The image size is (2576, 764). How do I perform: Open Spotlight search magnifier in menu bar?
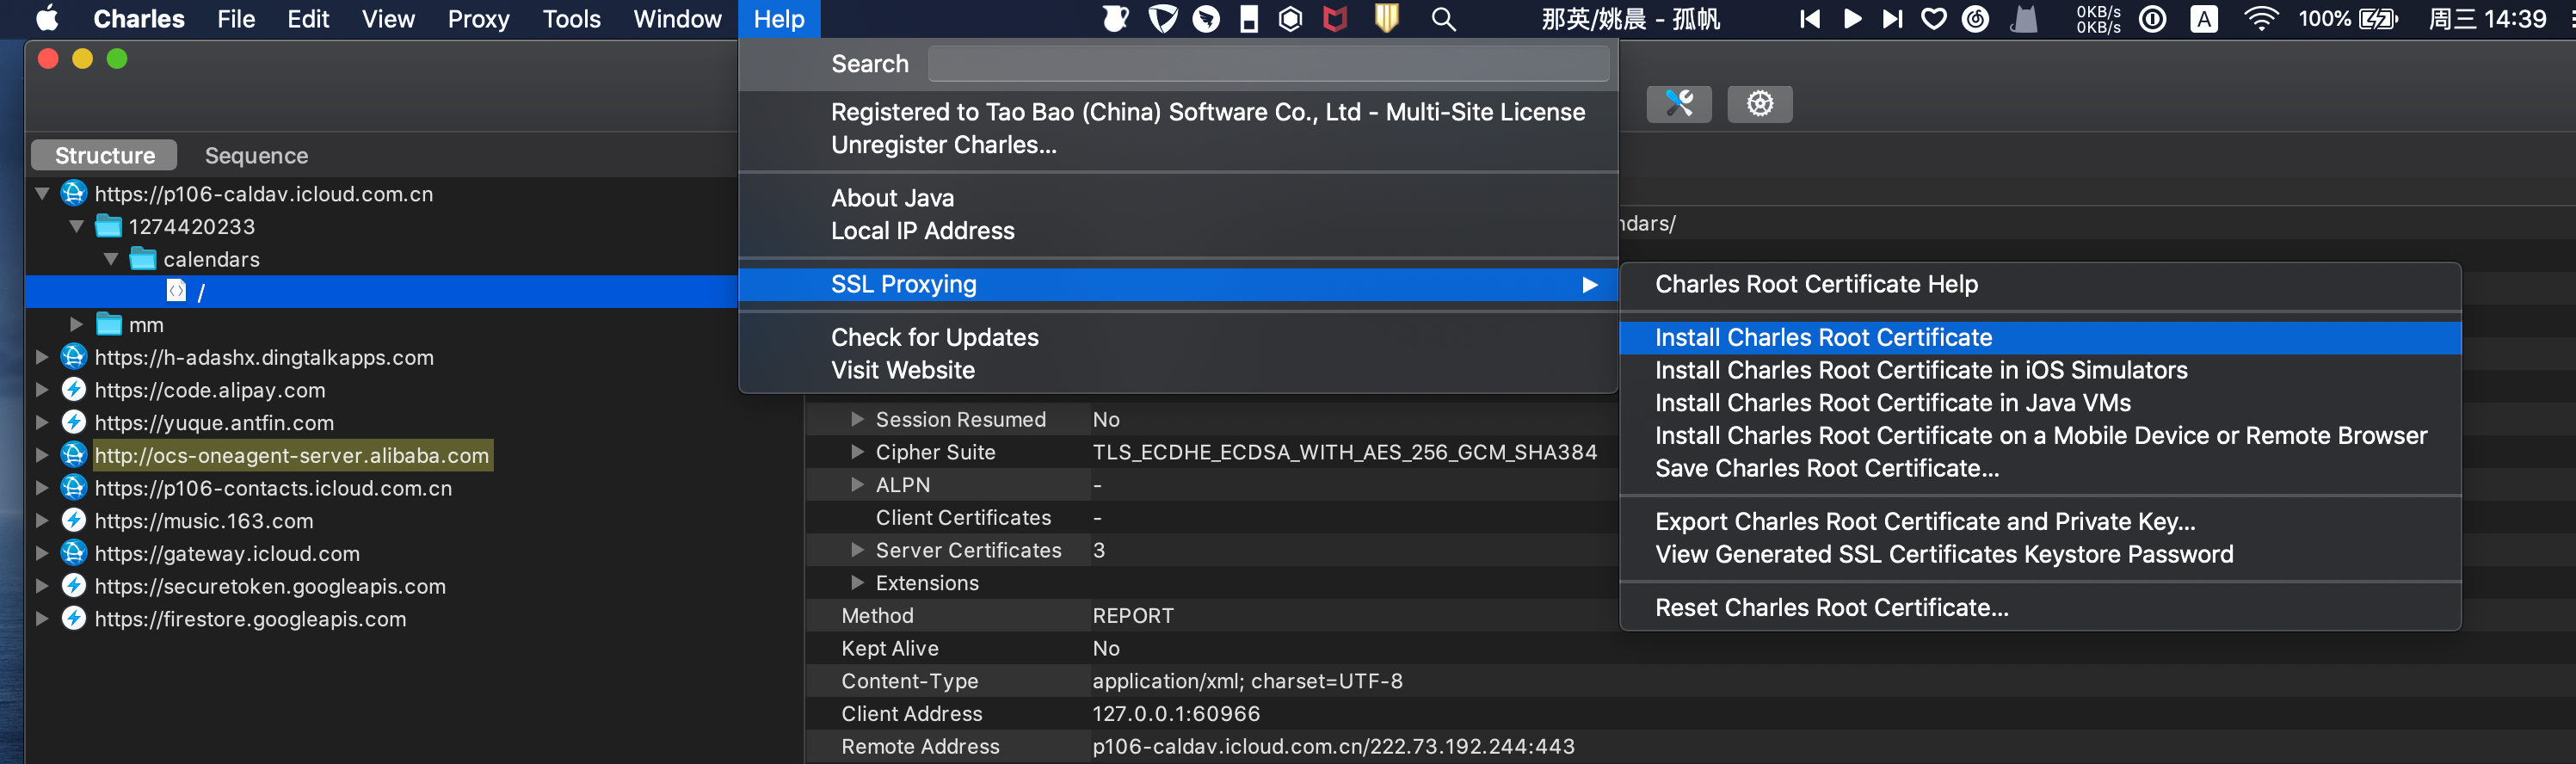1443,18
